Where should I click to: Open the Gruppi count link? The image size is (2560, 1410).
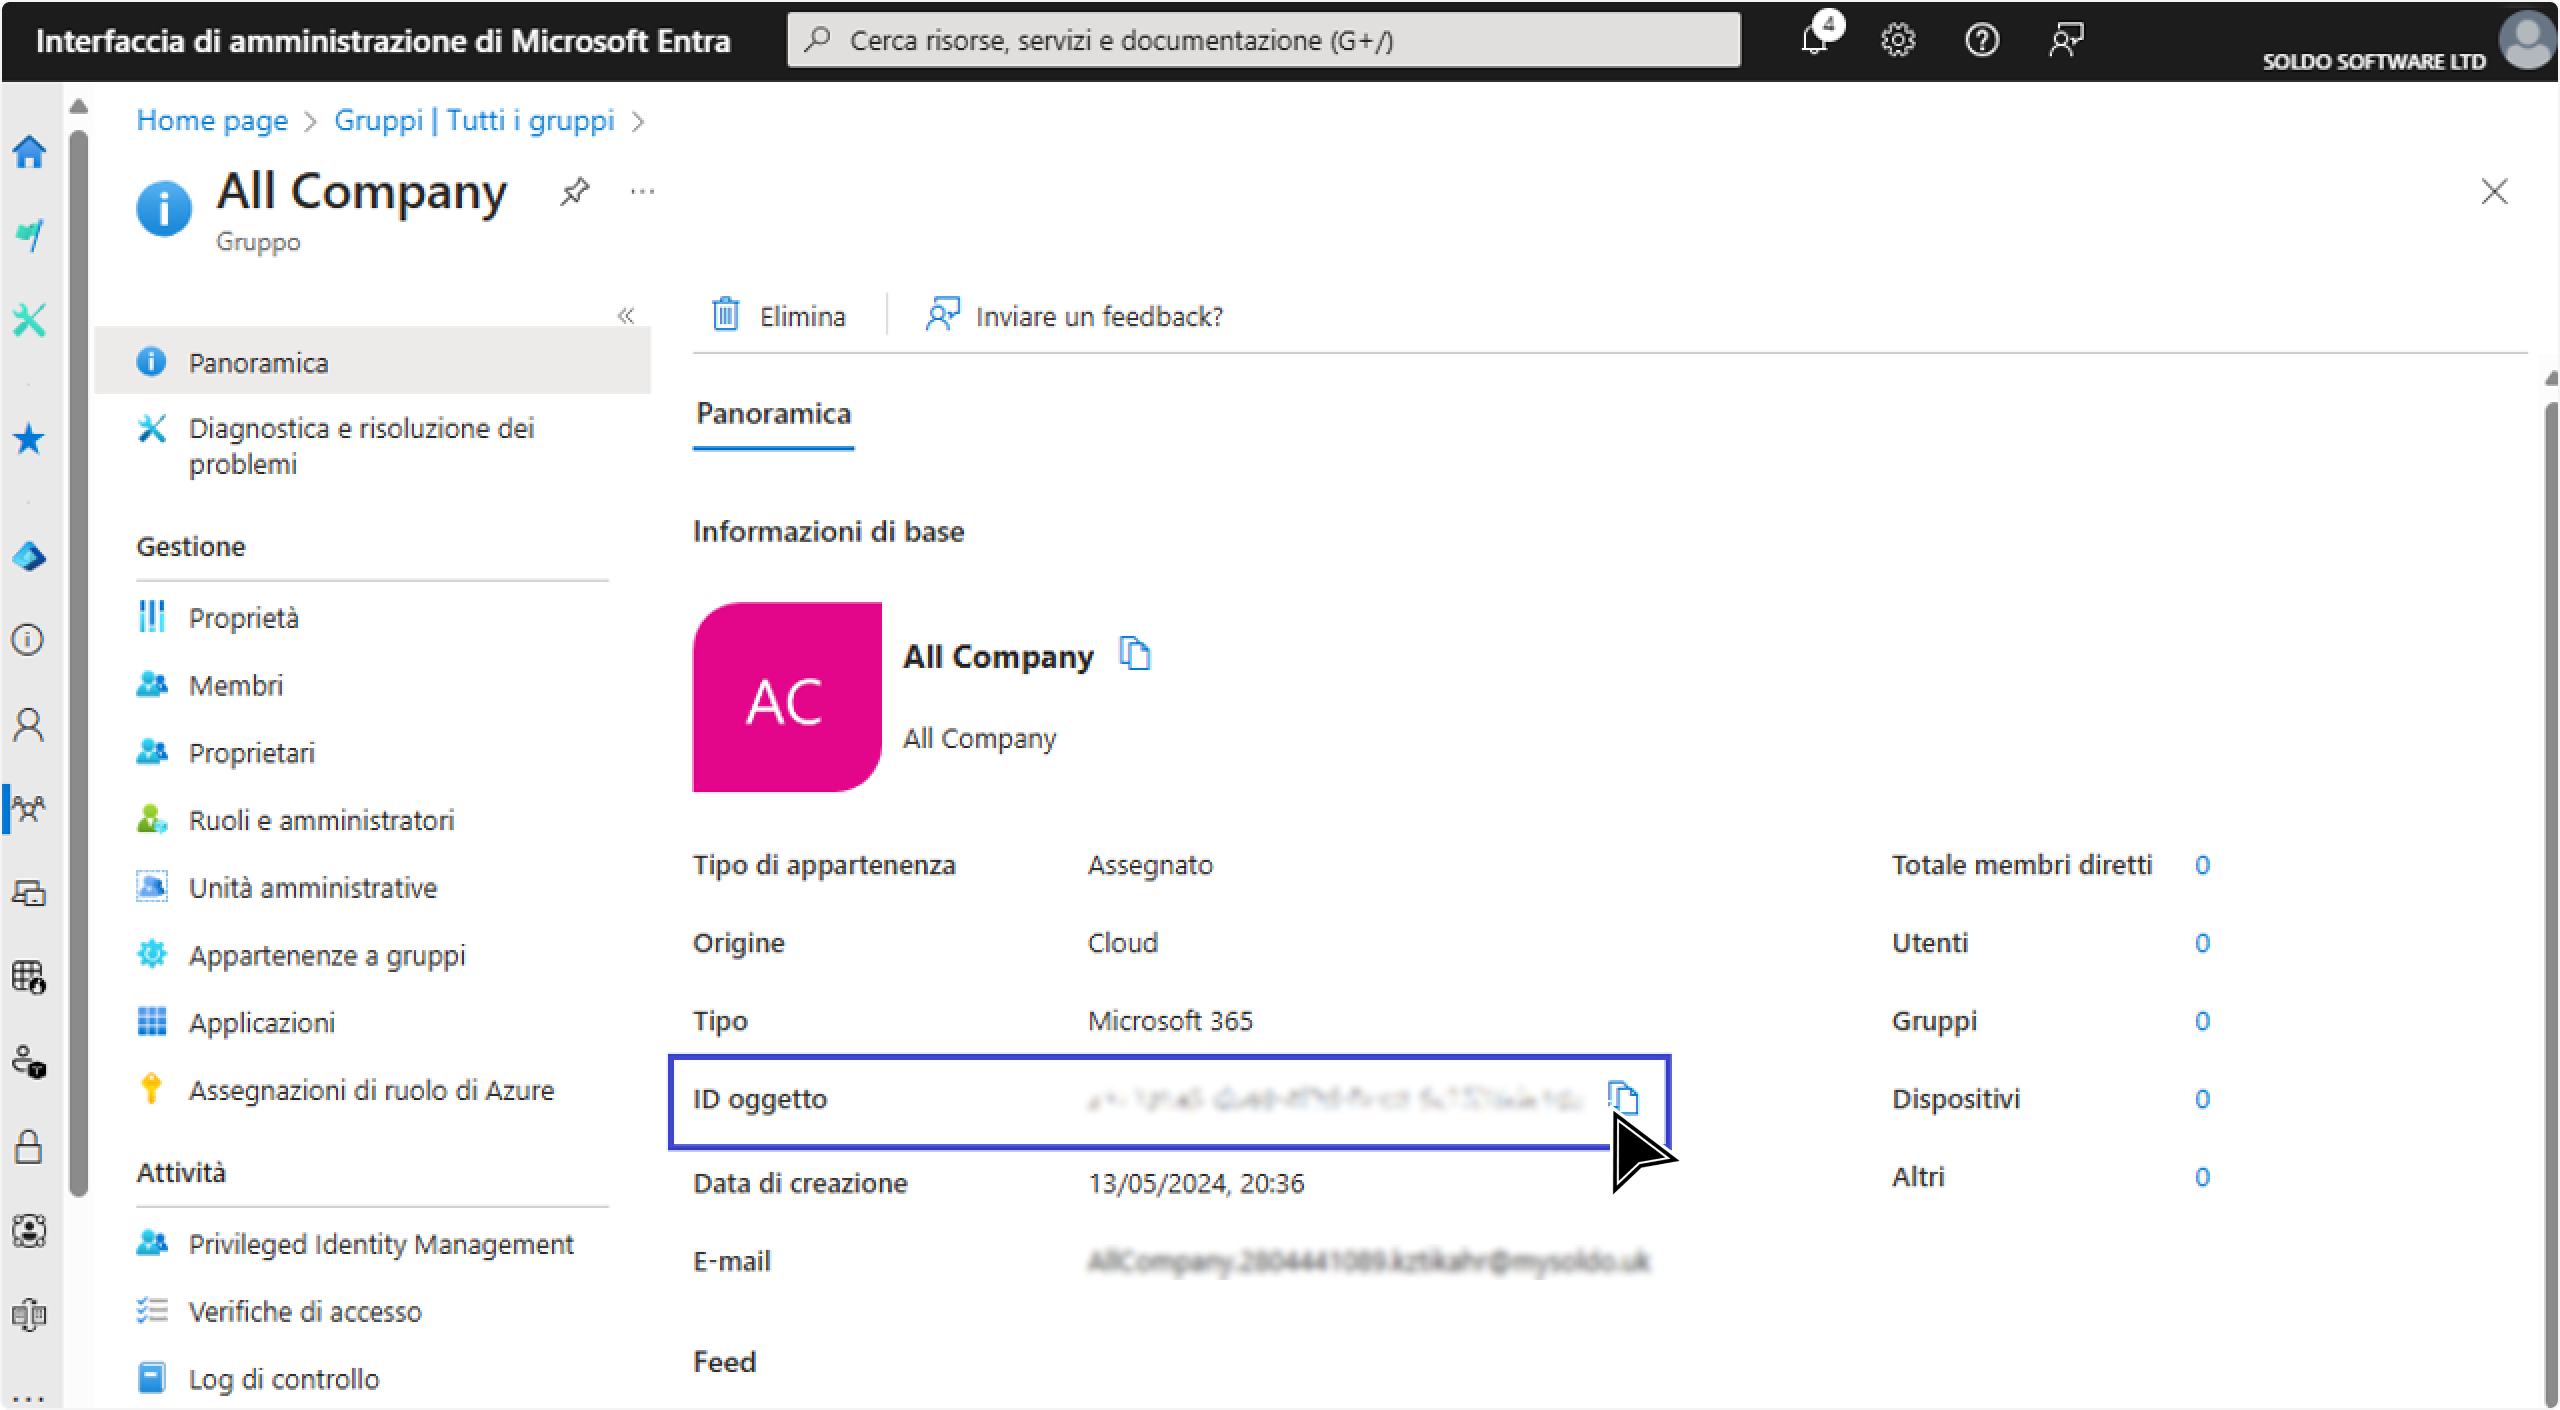point(2202,1021)
